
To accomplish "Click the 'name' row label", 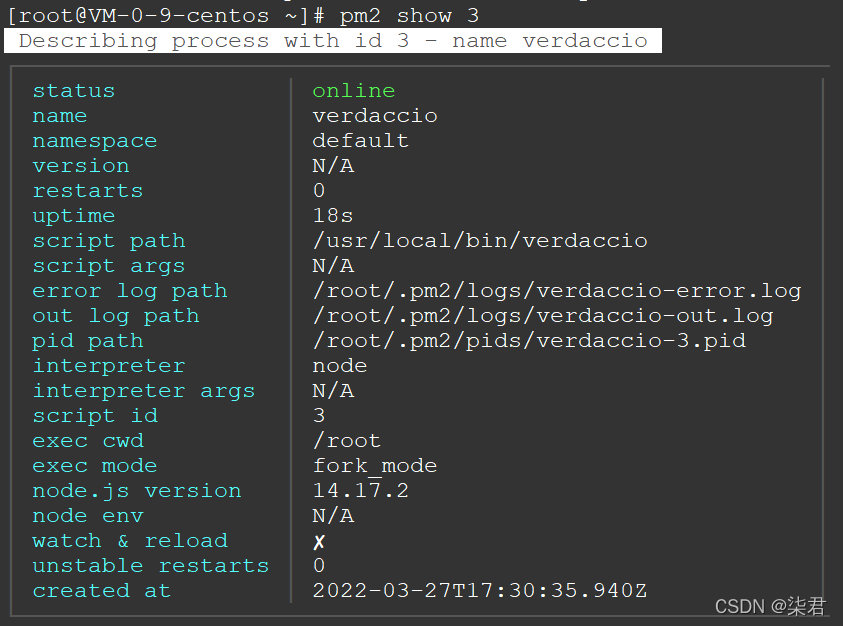I will 60,116.
